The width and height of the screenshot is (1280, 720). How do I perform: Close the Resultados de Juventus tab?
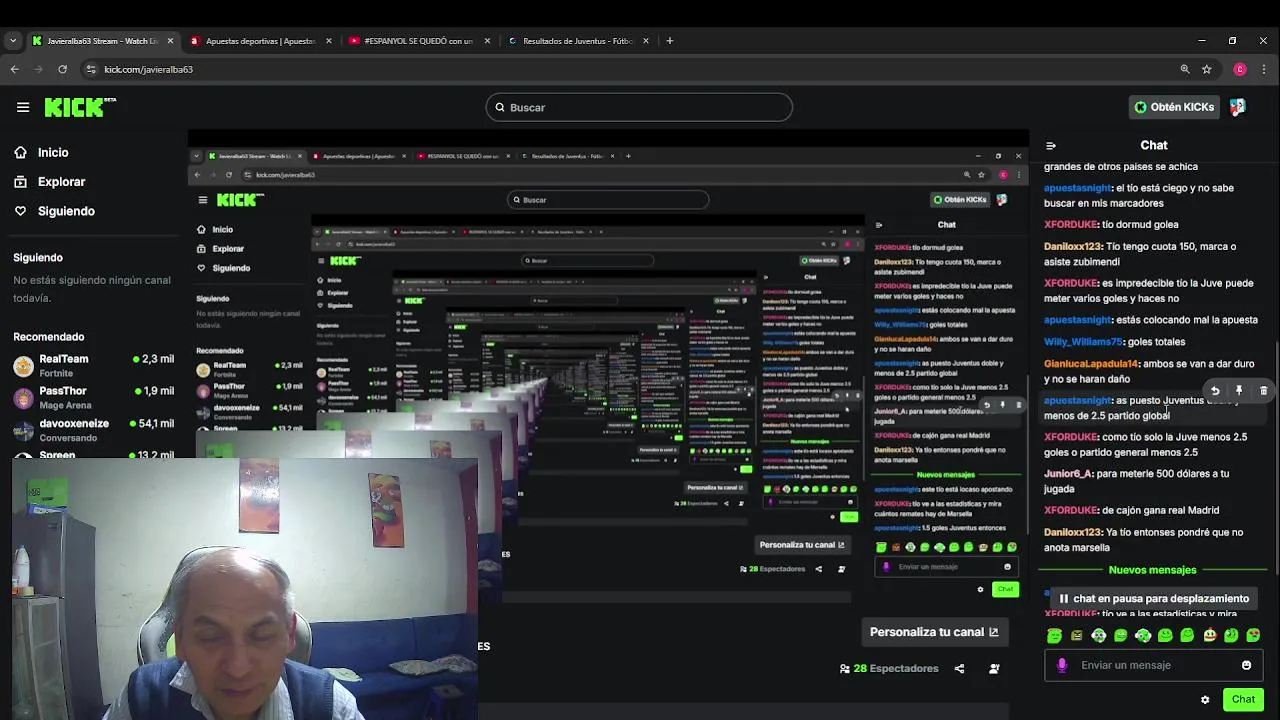coord(646,41)
